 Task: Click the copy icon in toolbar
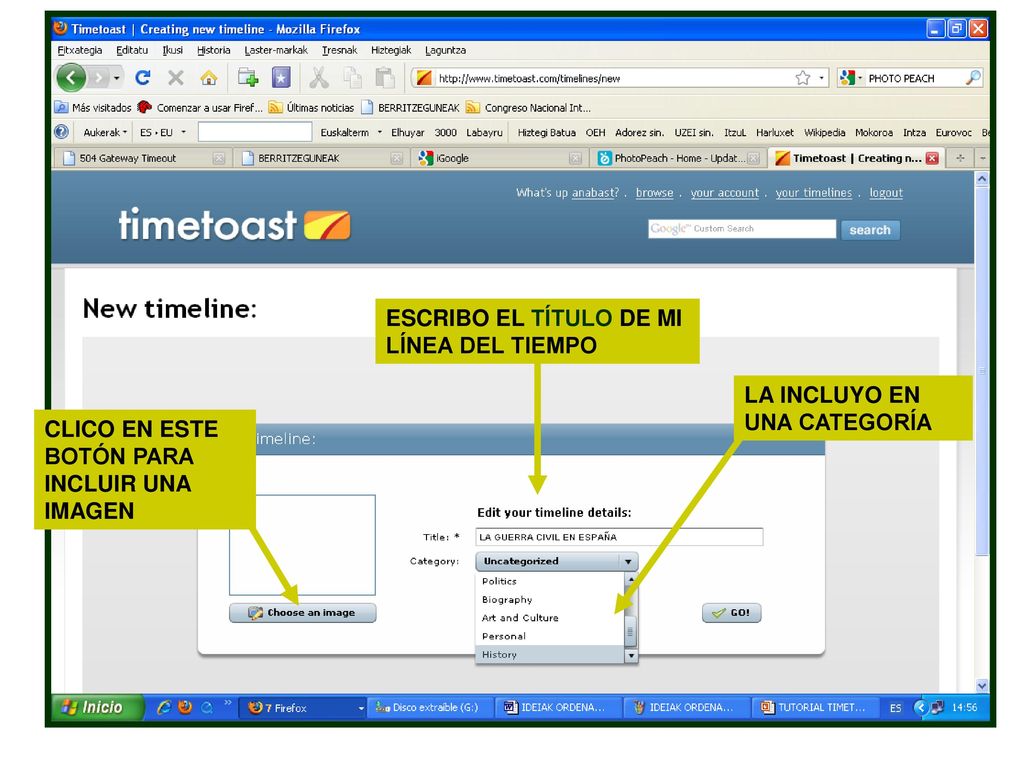tap(353, 78)
